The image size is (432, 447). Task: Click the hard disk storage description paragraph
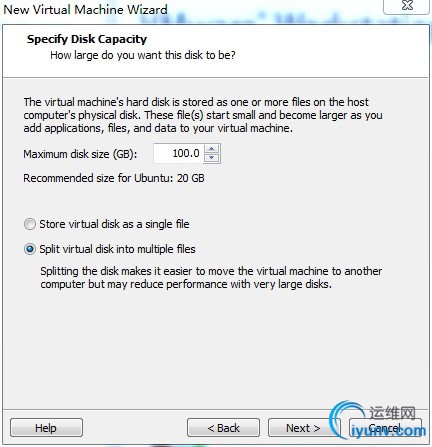(203, 115)
